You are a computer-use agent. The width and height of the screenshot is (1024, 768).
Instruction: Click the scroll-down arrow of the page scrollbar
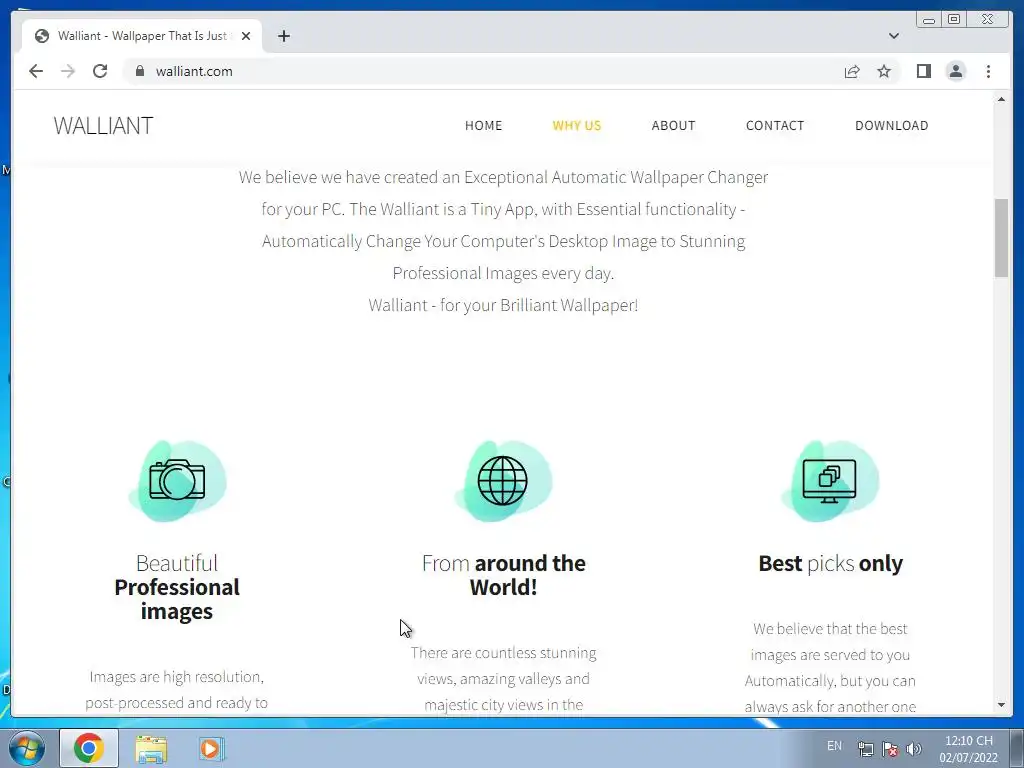(1001, 705)
